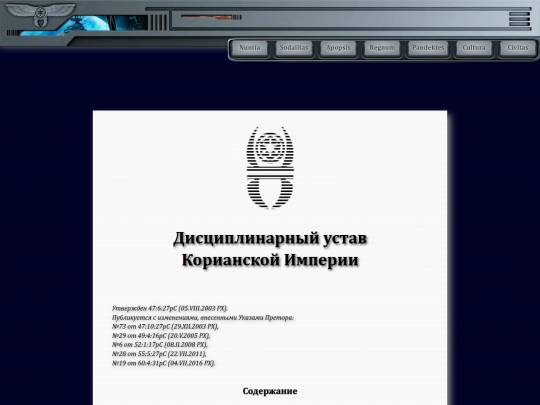Click the winged emblem logo in header

(x=40, y=15)
